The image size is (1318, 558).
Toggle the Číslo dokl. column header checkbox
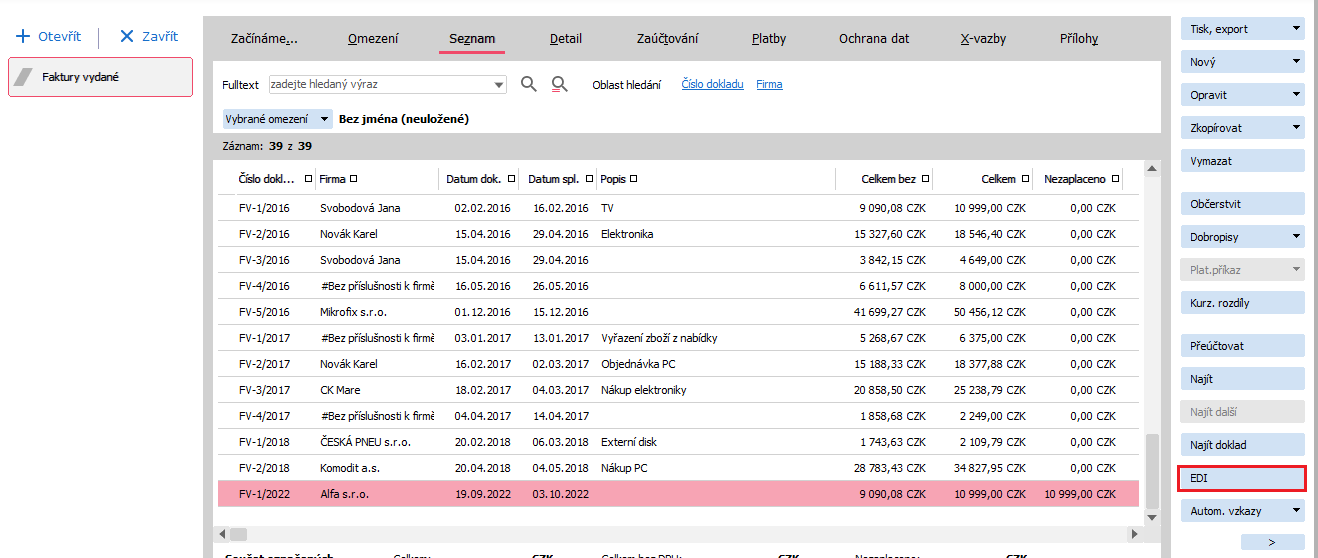pyautogui.click(x=308, y=179)
